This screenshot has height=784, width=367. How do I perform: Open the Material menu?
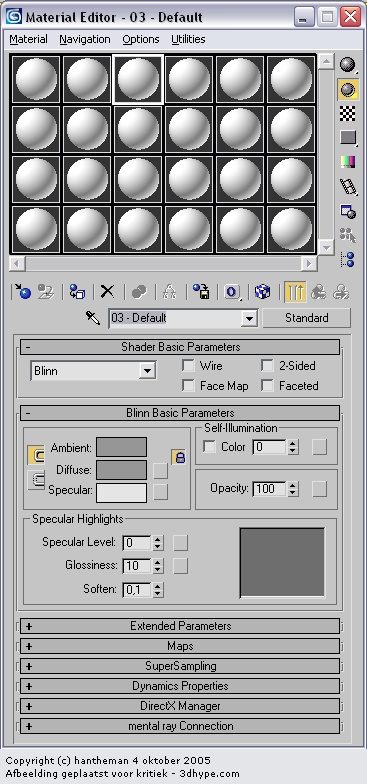[x=28, y=39]
